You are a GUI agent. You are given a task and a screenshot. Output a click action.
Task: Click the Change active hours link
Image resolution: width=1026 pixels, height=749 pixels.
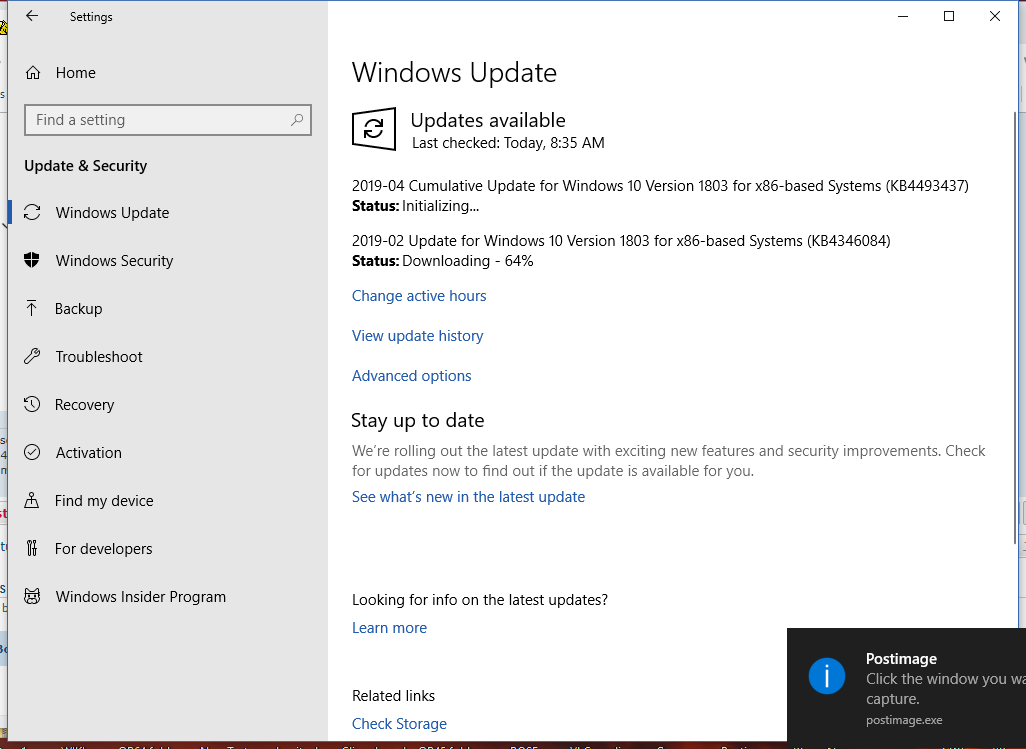[x=419, y=296]
